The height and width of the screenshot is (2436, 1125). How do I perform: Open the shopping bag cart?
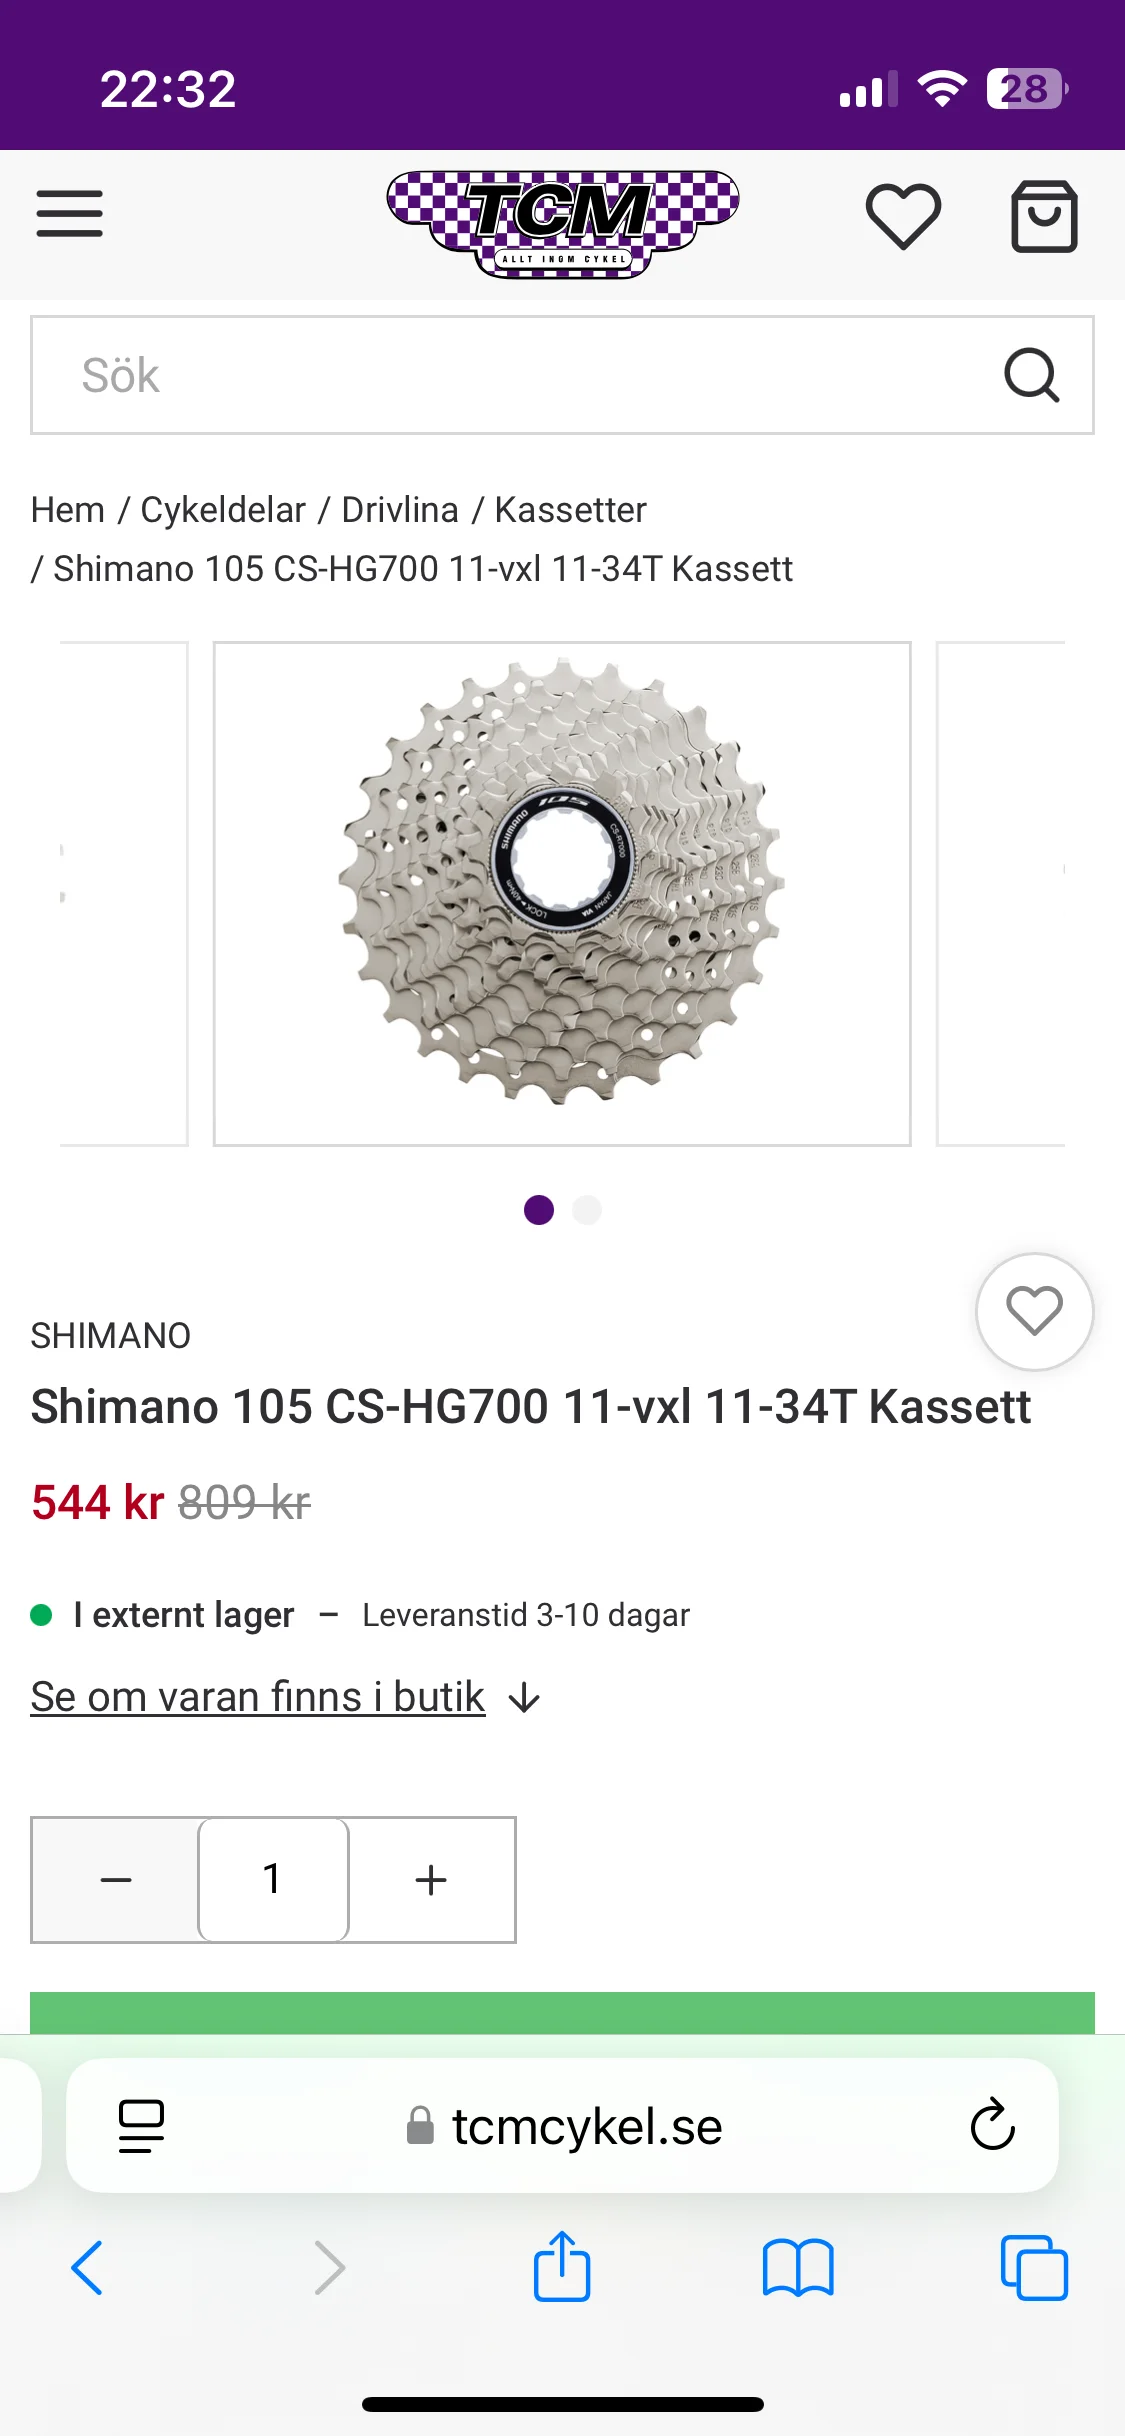[1044, 216]
